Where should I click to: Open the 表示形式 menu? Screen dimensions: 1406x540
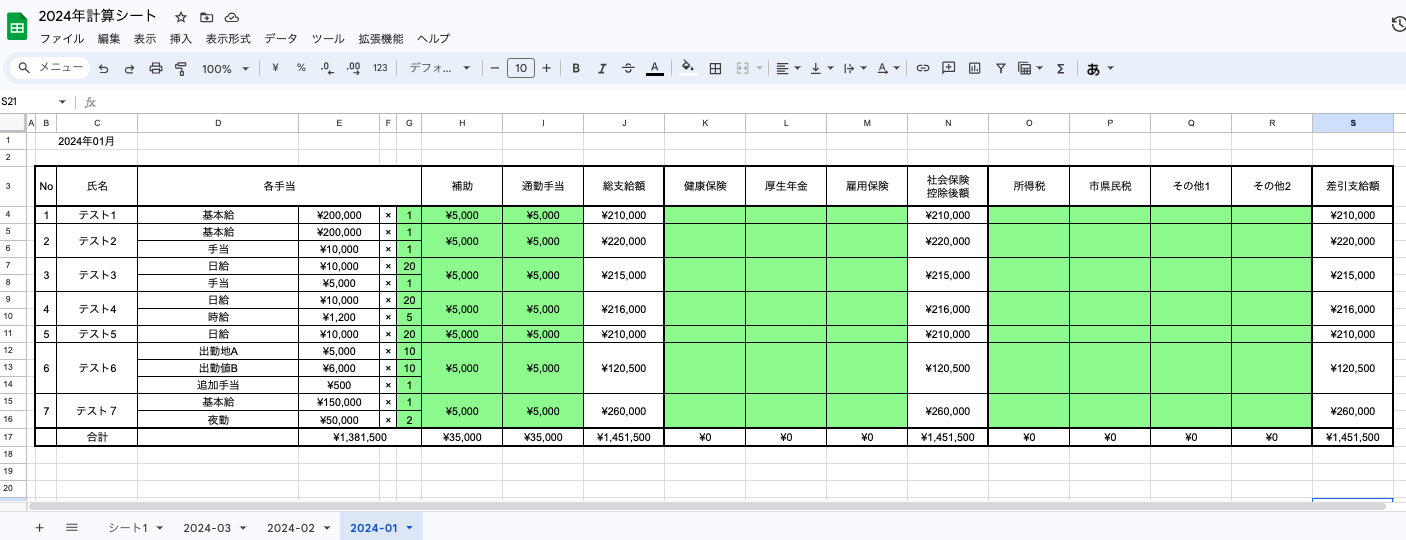click(x=228, y=39)
